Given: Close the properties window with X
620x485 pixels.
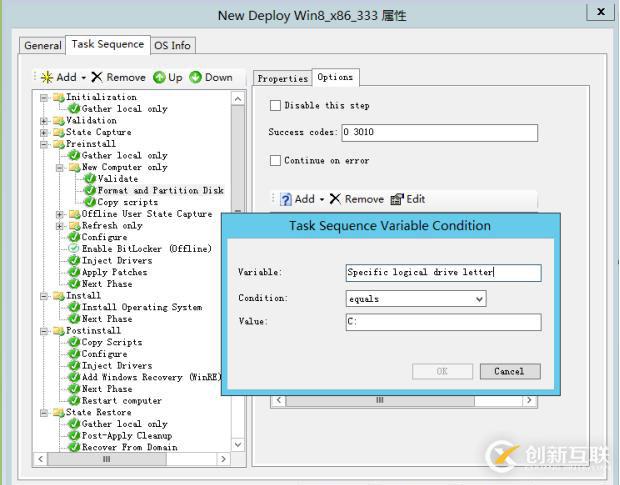Looking at the screenshot, I should [600, 11].
